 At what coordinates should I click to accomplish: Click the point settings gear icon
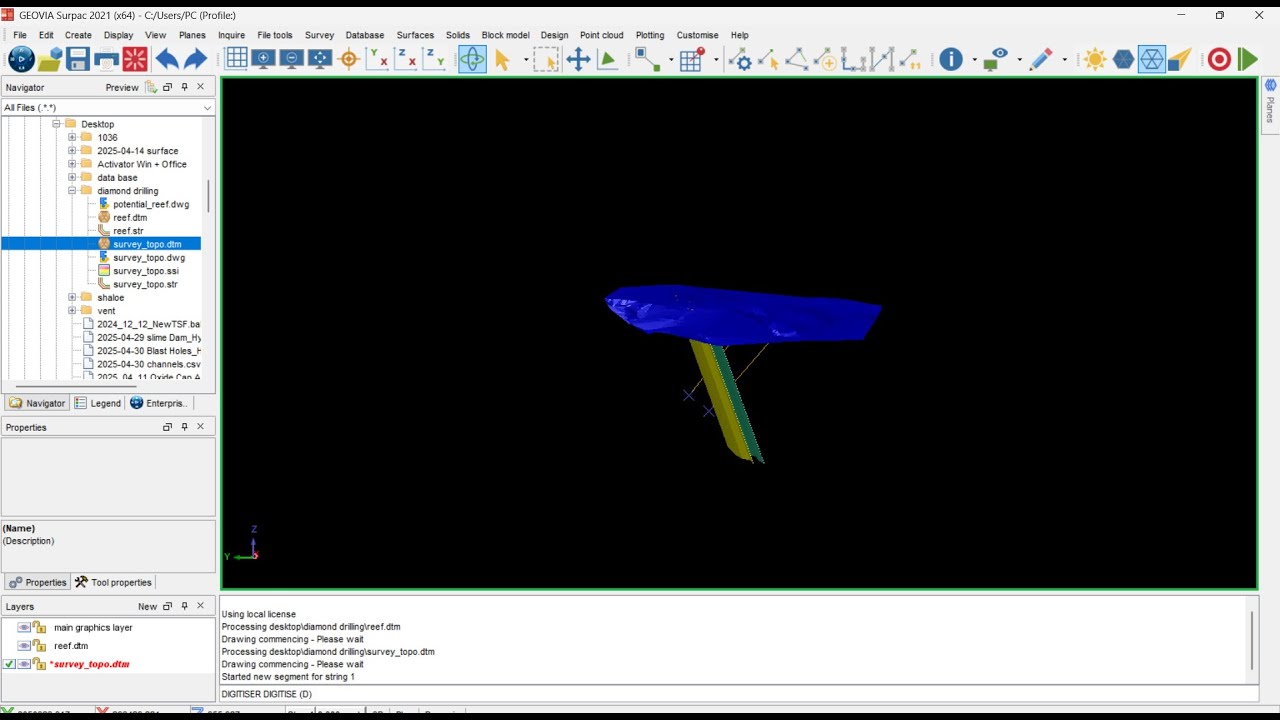tap(741, 59)
